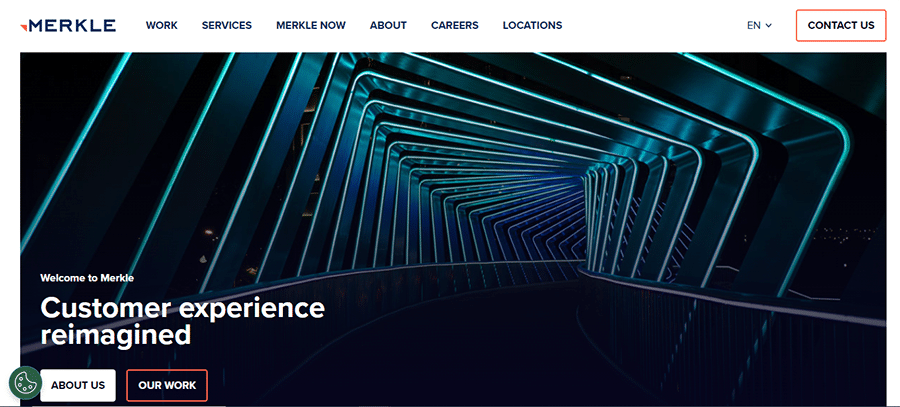
Task: Click the Merkle logo
Action: click(68, 25)
